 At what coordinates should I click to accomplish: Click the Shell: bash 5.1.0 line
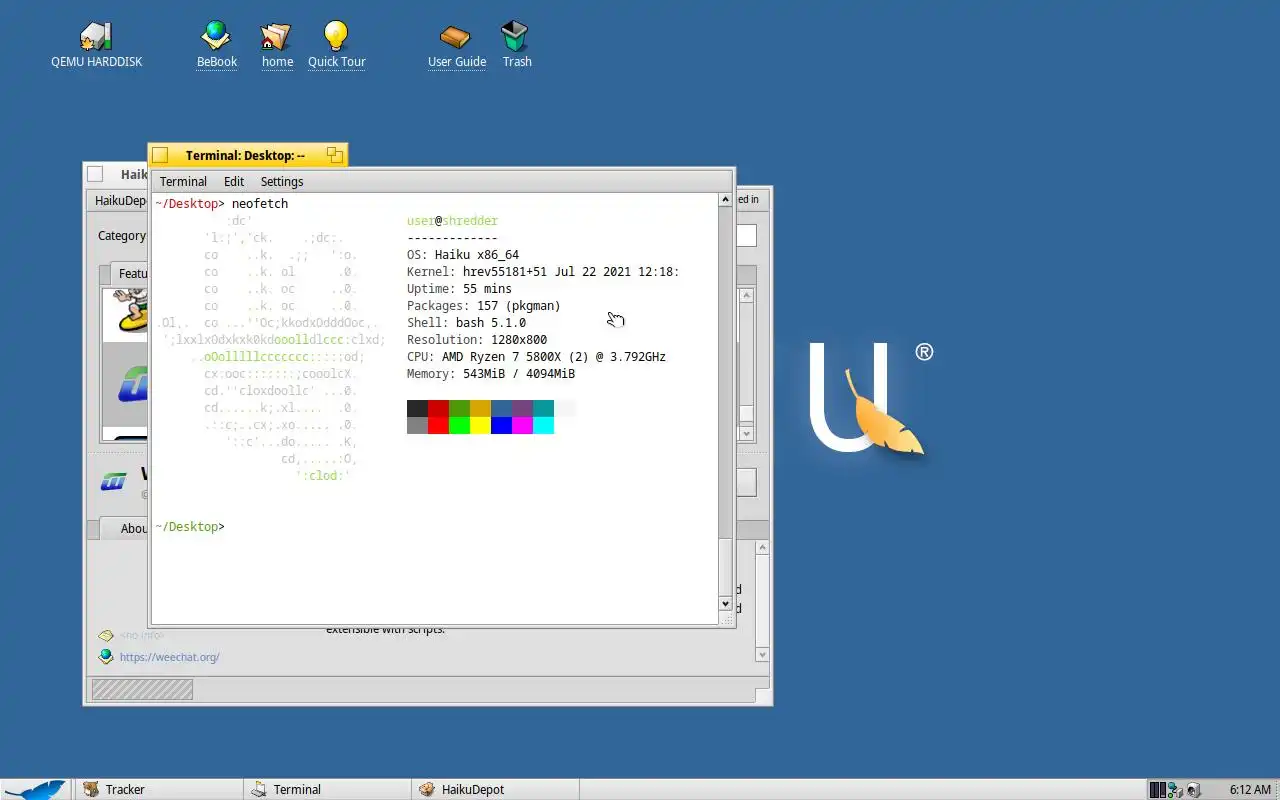click(x=466, y=323)
